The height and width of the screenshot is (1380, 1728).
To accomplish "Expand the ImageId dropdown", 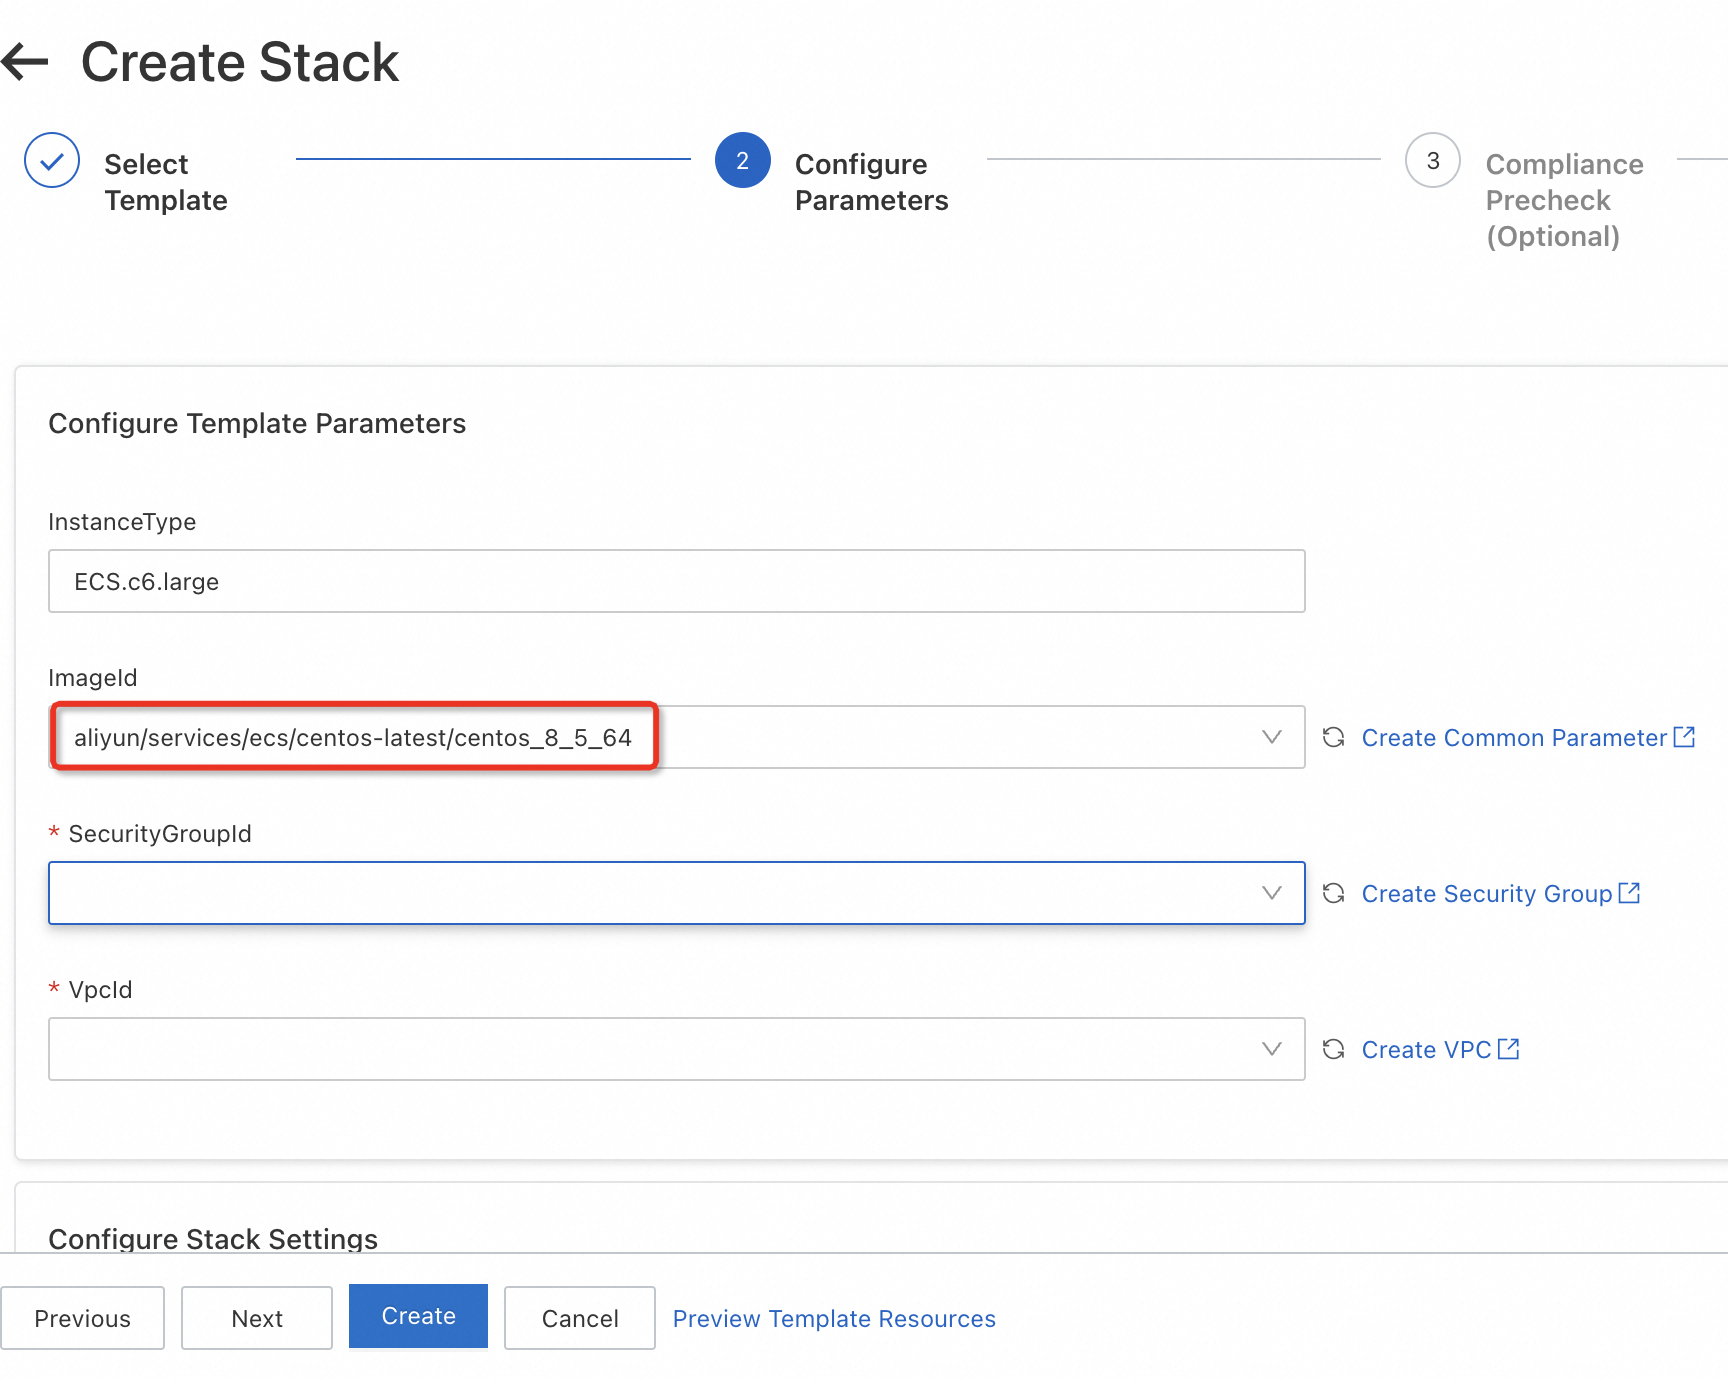I will click(x=1271, y=737).
